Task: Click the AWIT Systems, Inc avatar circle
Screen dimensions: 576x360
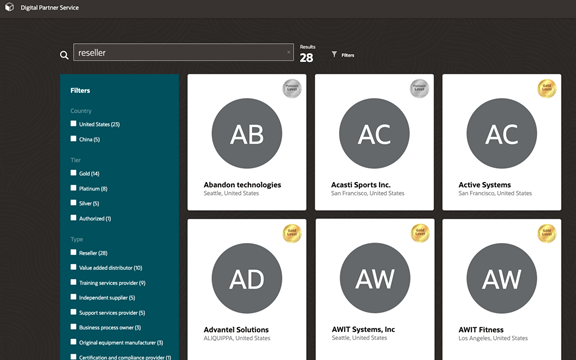Action: pos(375,278)
